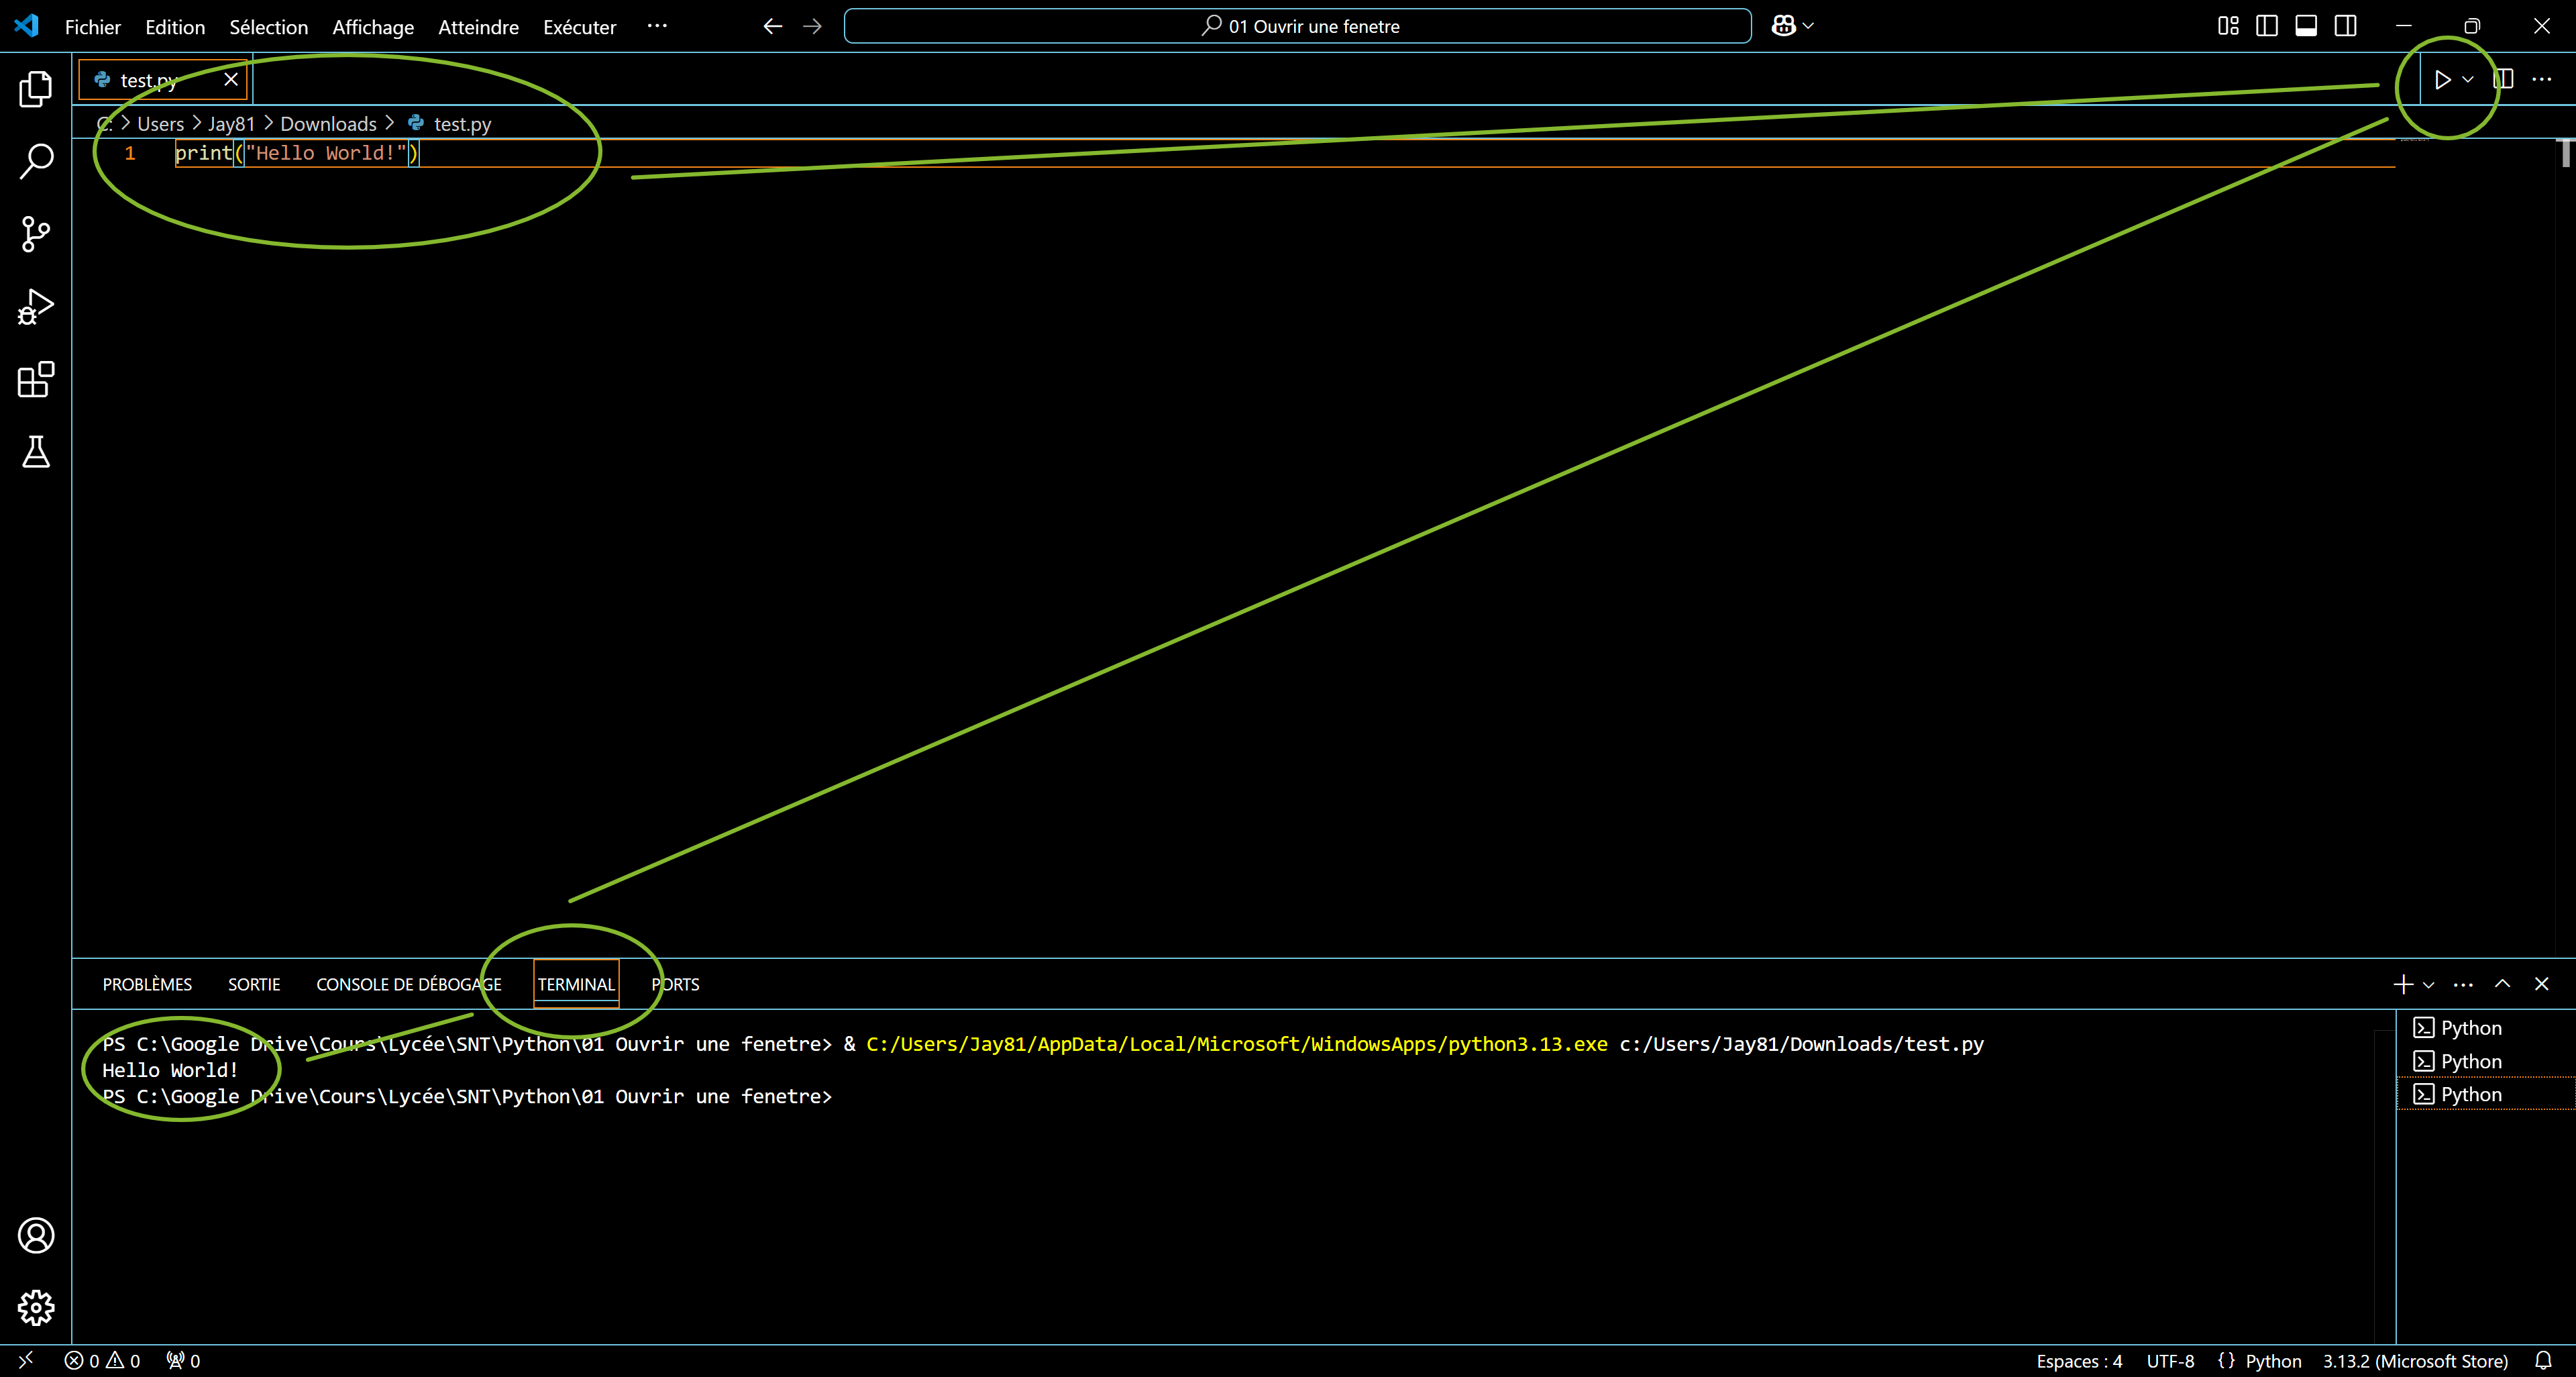The width and height of the screenshot is (2576, 1377).
Task: Toggle the bottom panel layout button
Action: tap(2306, 26)
